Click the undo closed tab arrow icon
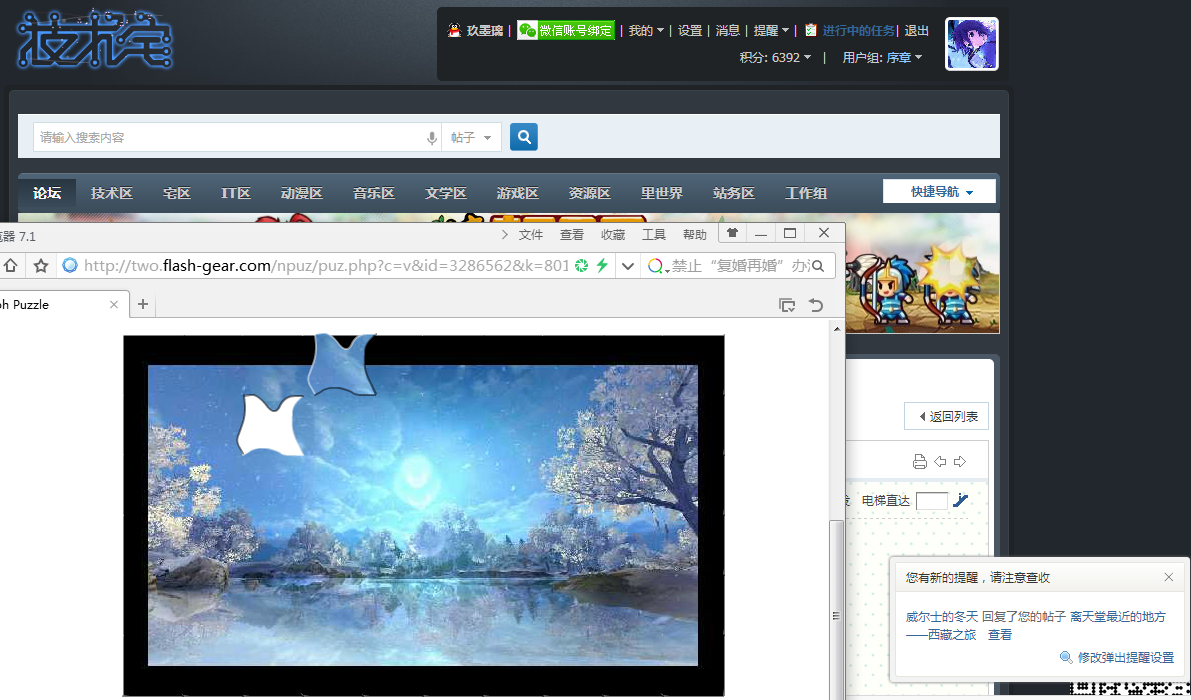The height and width of the screenshot is (700, 1191). pos(816,305)
